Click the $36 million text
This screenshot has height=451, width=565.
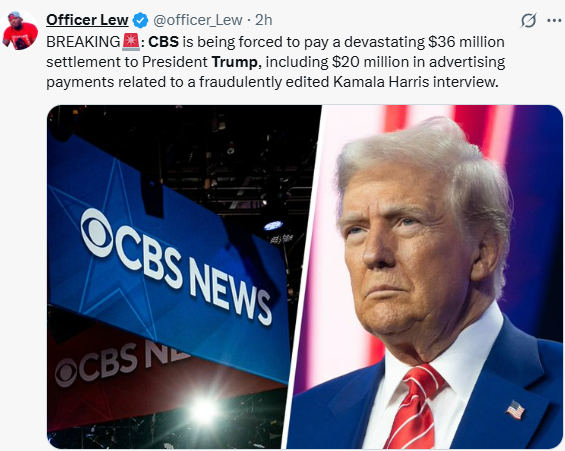[466, 42]
